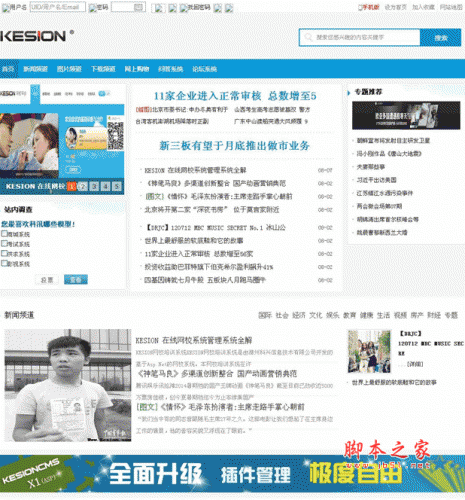Click the broken image icon before 用户名

pos(6,7)
